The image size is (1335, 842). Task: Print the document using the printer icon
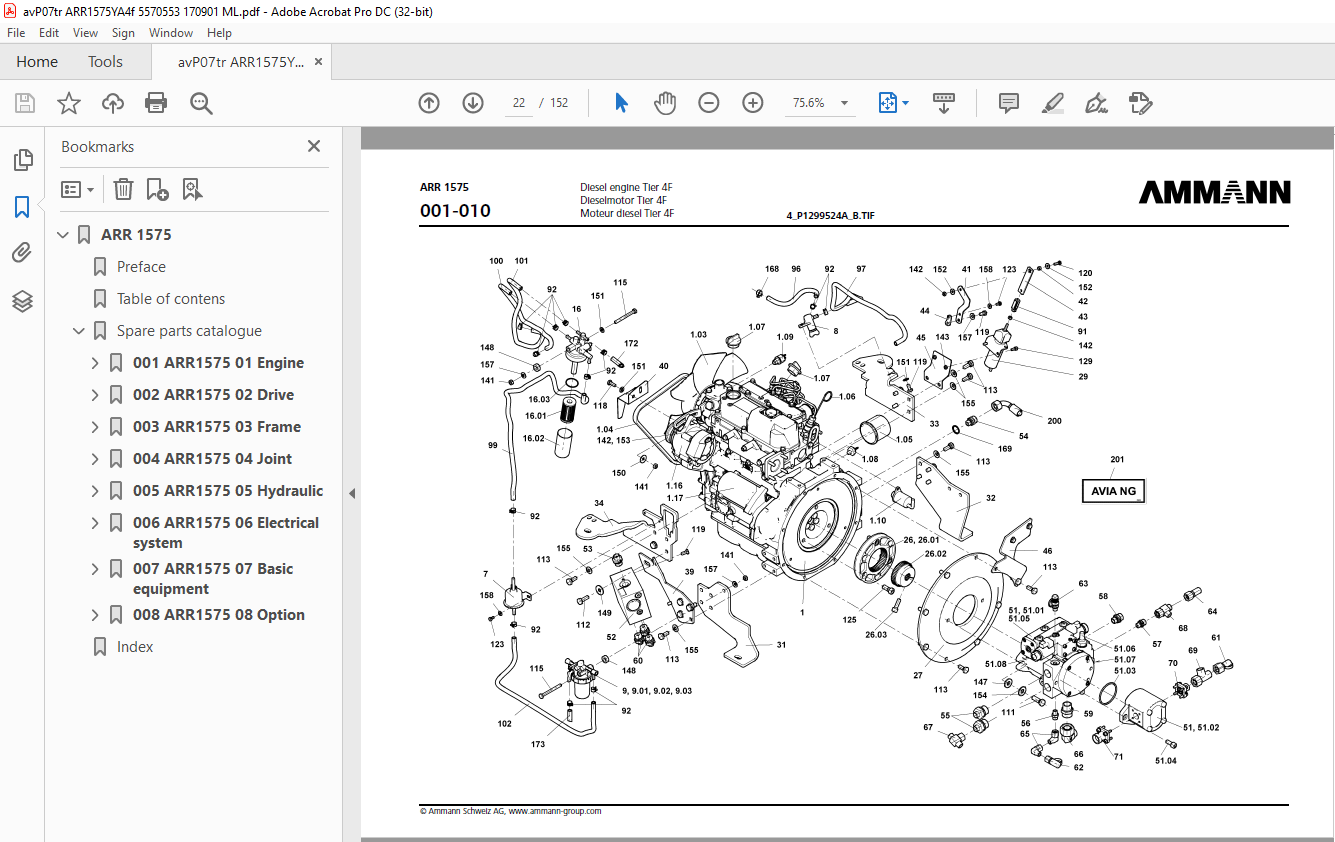pos(156,103)
